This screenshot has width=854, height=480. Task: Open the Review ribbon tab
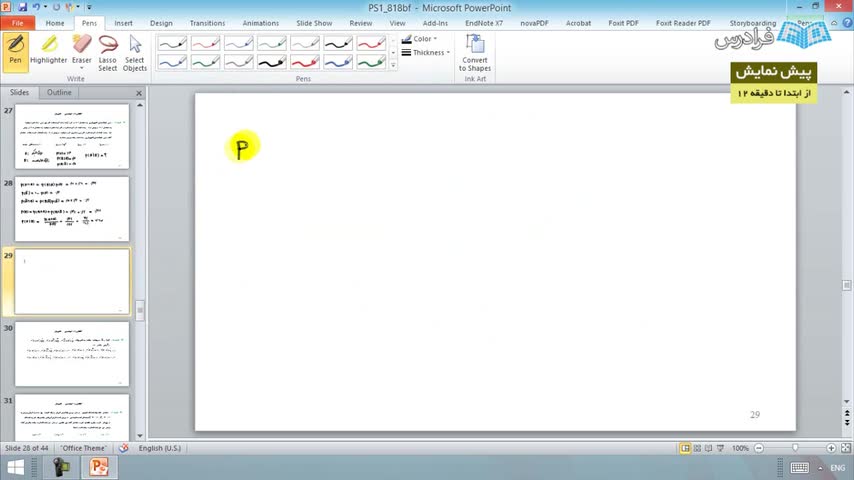tap(361, 23)
